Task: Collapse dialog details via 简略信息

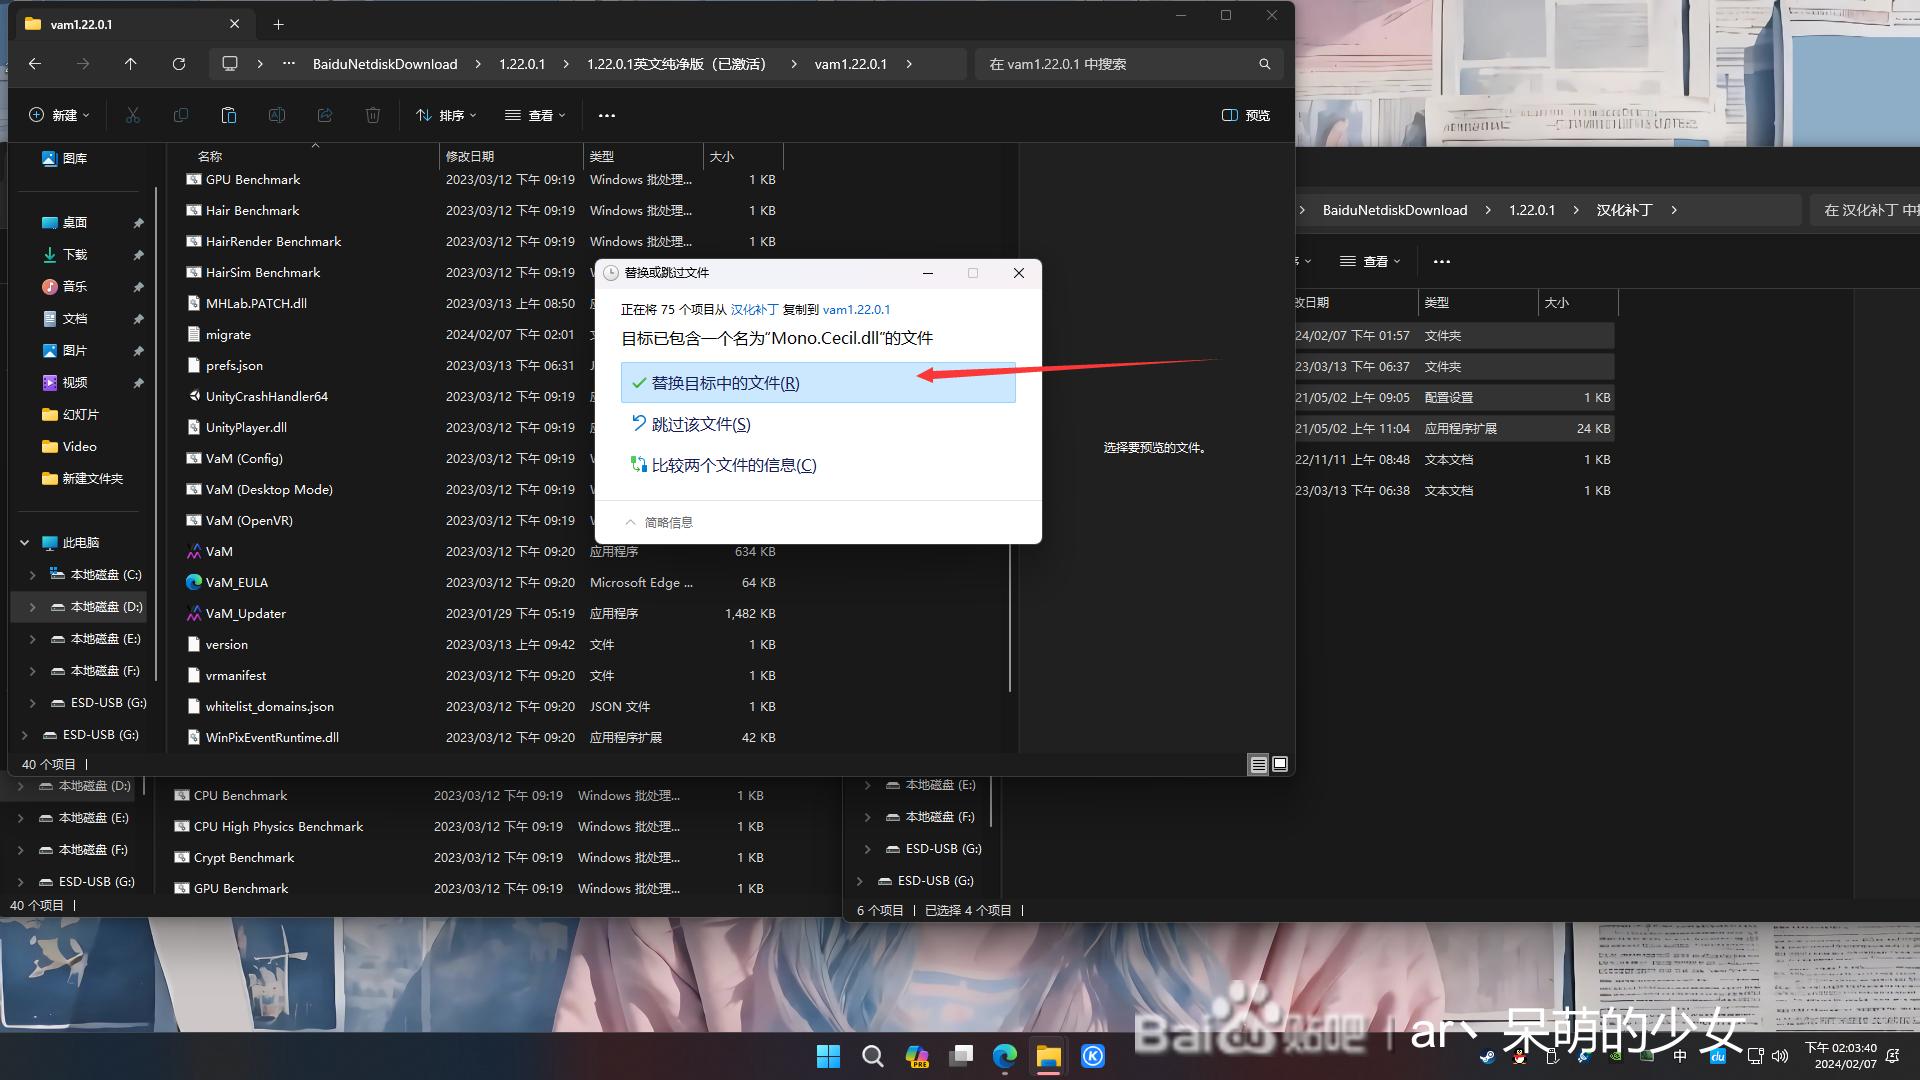Action: click(659, 522)
